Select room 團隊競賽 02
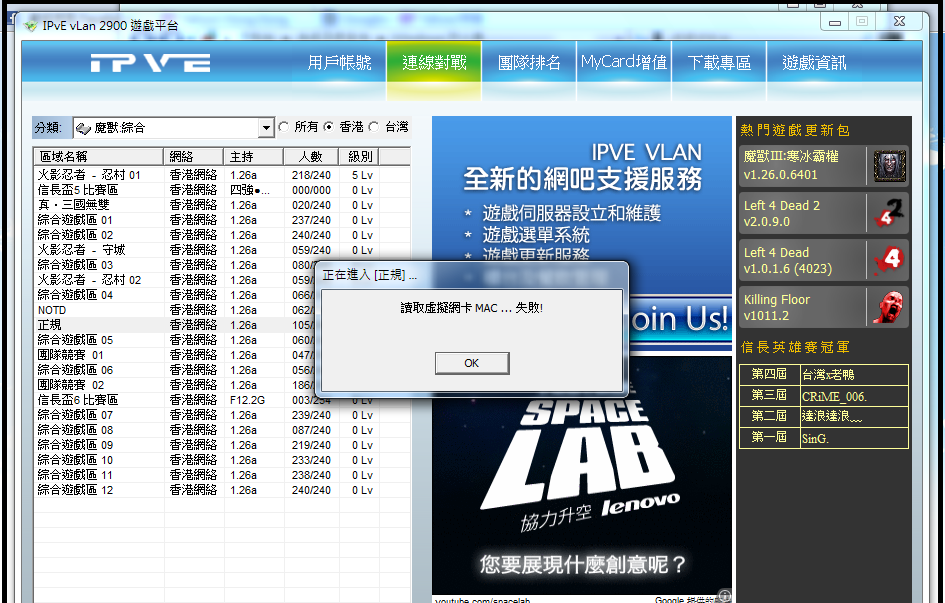The image size is (945, 603). [x=175, y=385]
